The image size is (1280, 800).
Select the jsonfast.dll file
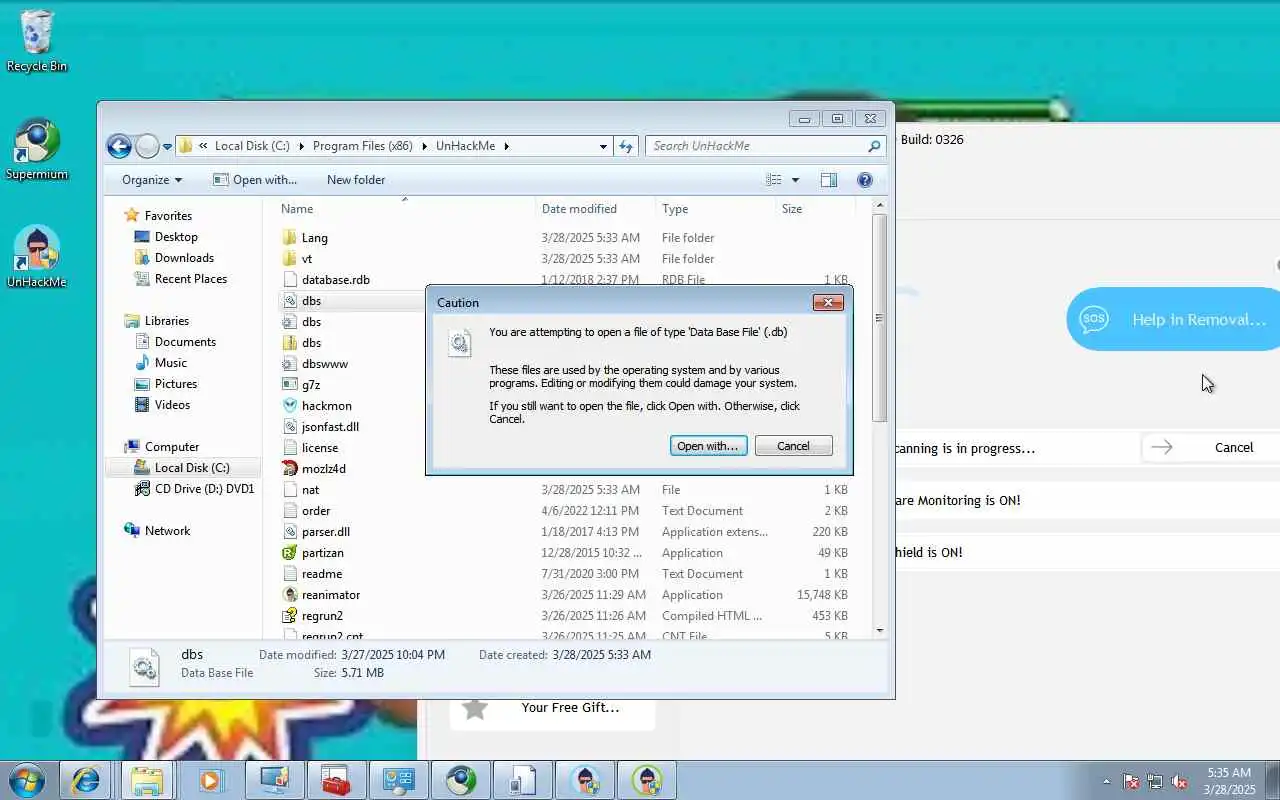click(x=330, y=427)
